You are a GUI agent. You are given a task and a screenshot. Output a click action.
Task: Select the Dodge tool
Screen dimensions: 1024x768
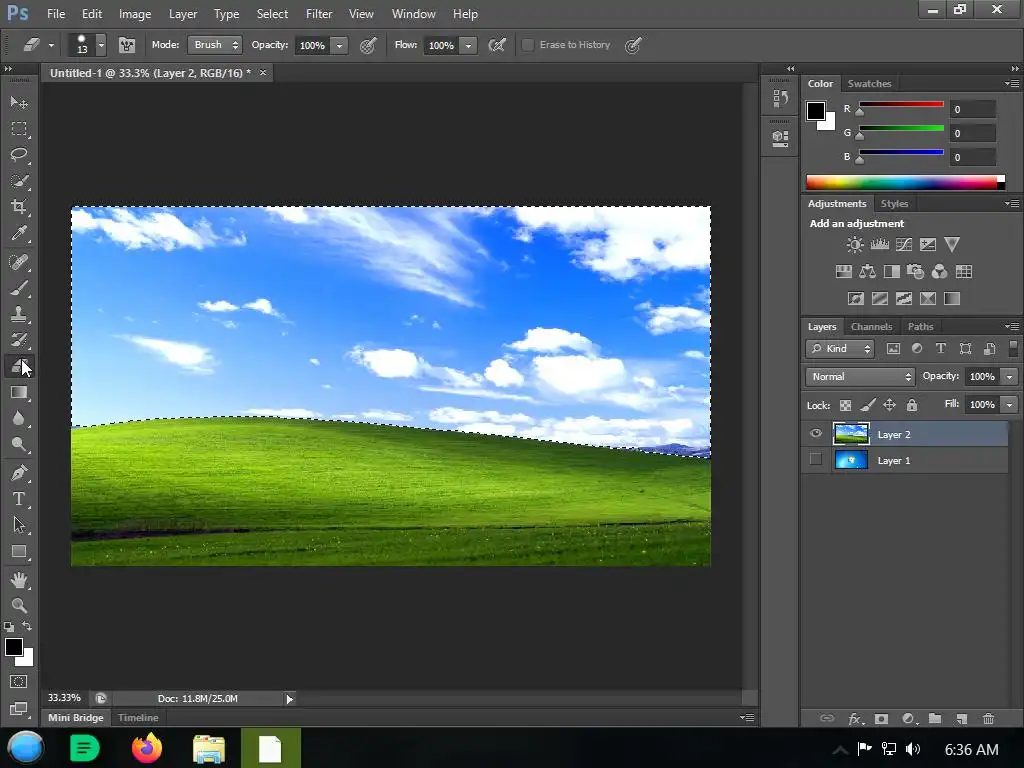[19, 445]
